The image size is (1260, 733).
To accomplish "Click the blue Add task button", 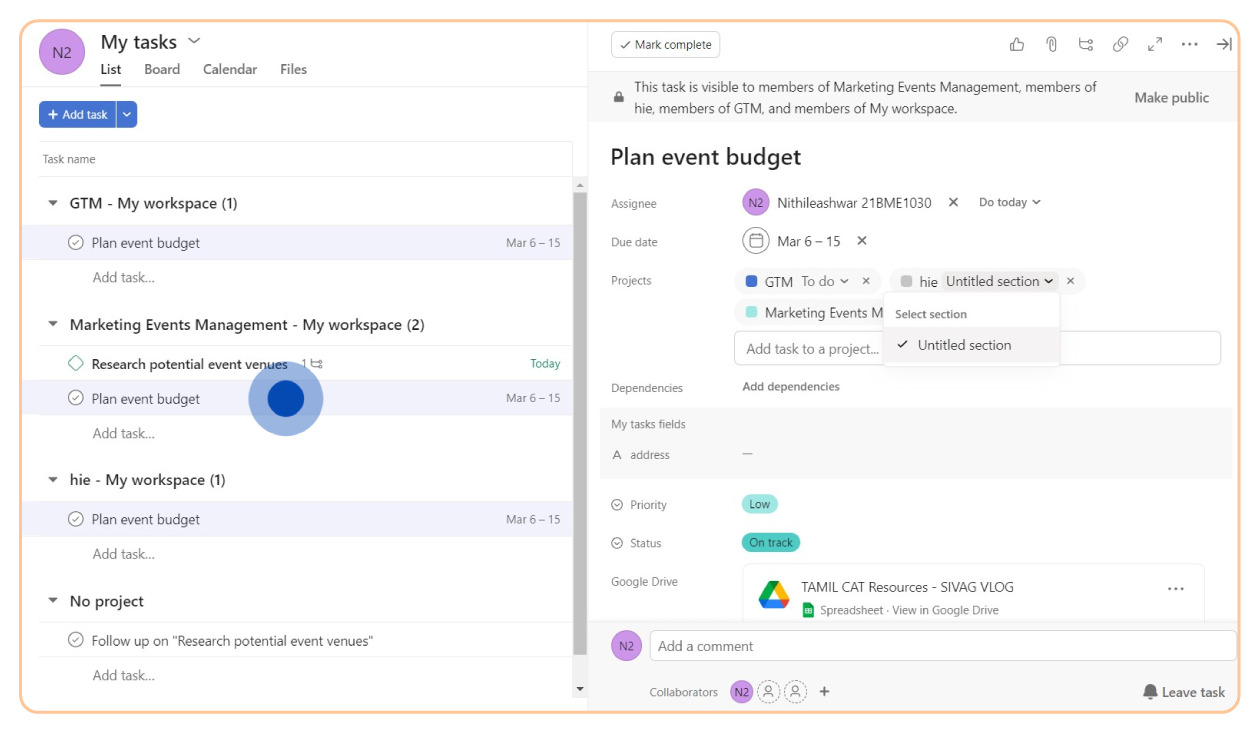I will pyautogui.click(x=78, y=115).
